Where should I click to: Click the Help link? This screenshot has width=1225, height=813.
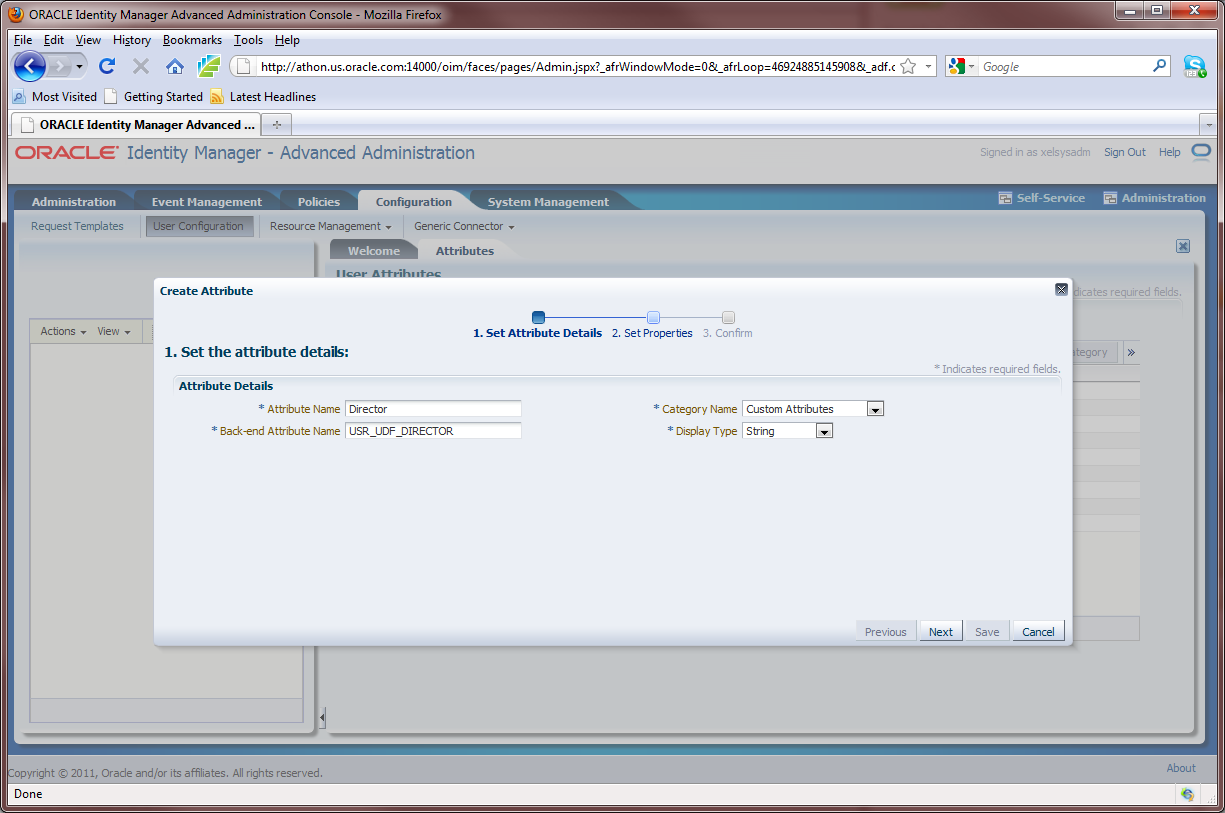tap(1169, 152)
